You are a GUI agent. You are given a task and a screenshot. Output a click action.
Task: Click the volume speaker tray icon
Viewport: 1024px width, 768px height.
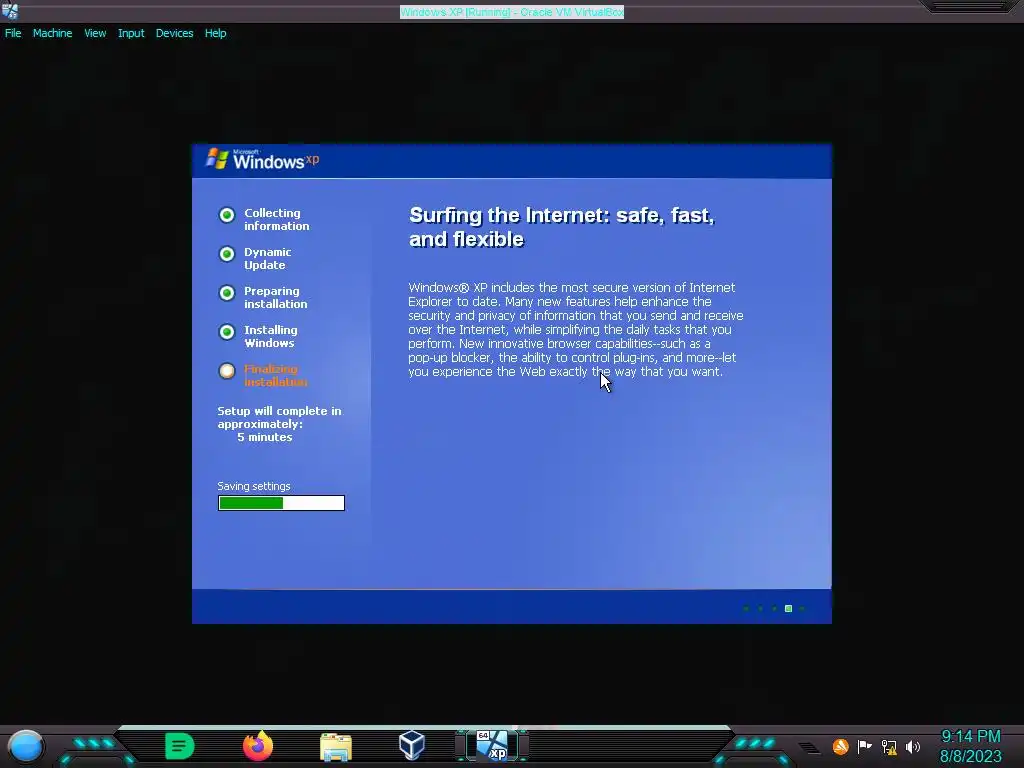pos(913,747)
